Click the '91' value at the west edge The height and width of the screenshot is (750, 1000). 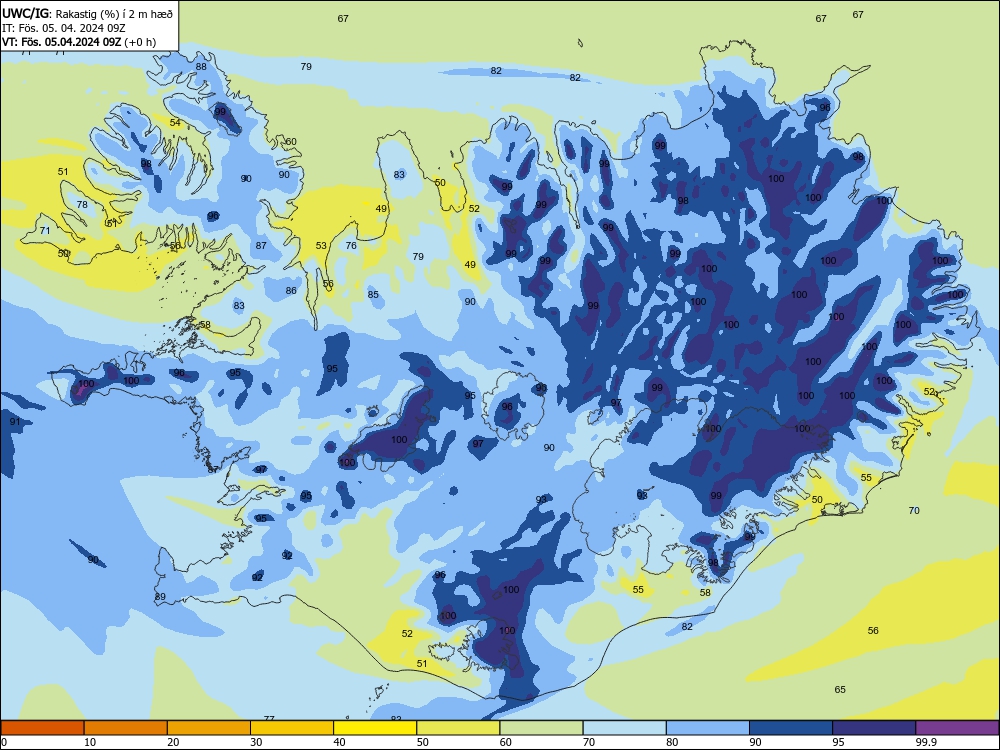pyautogui.click(x=15, y=422)
